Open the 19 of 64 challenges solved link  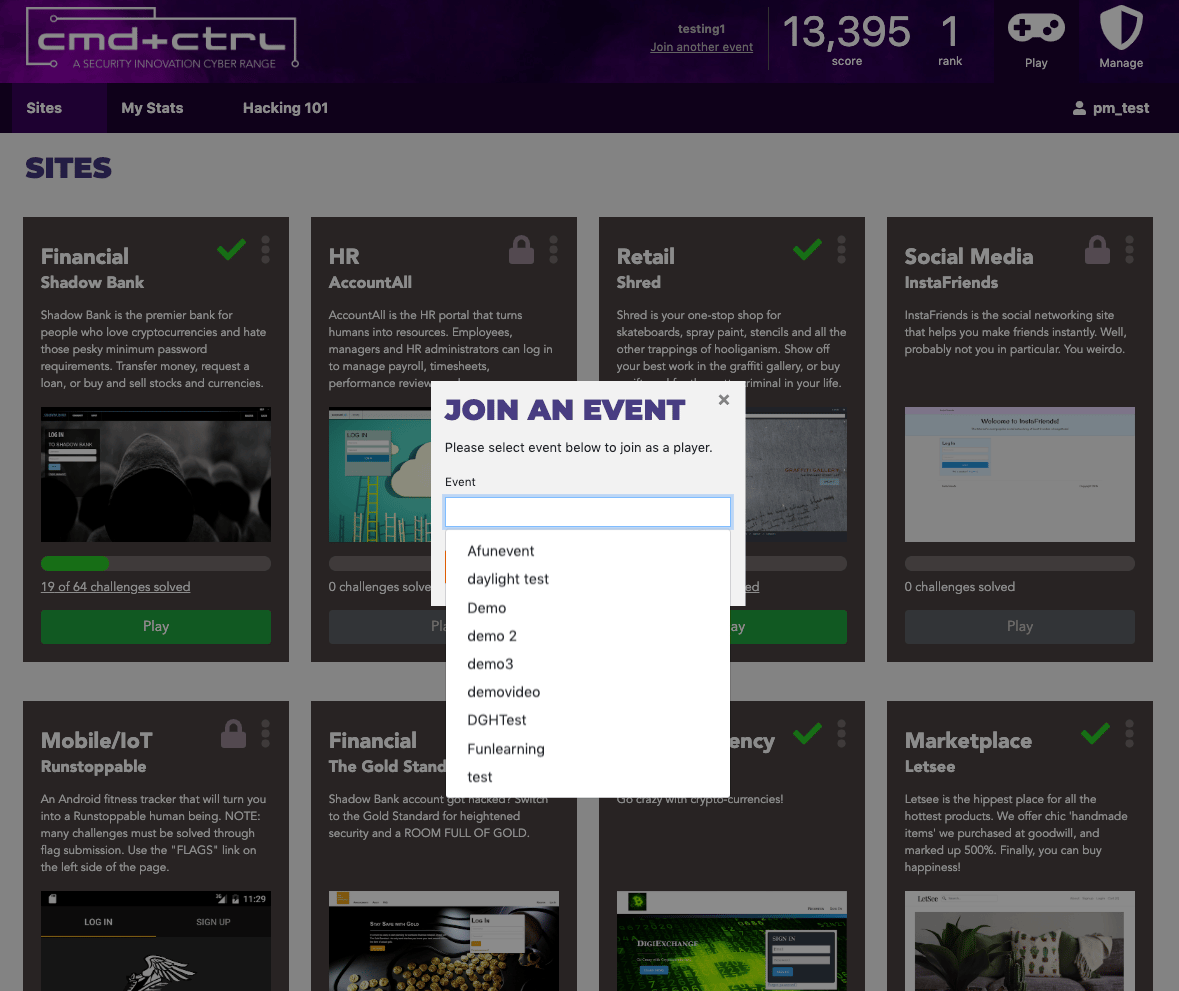click(115, 586)
